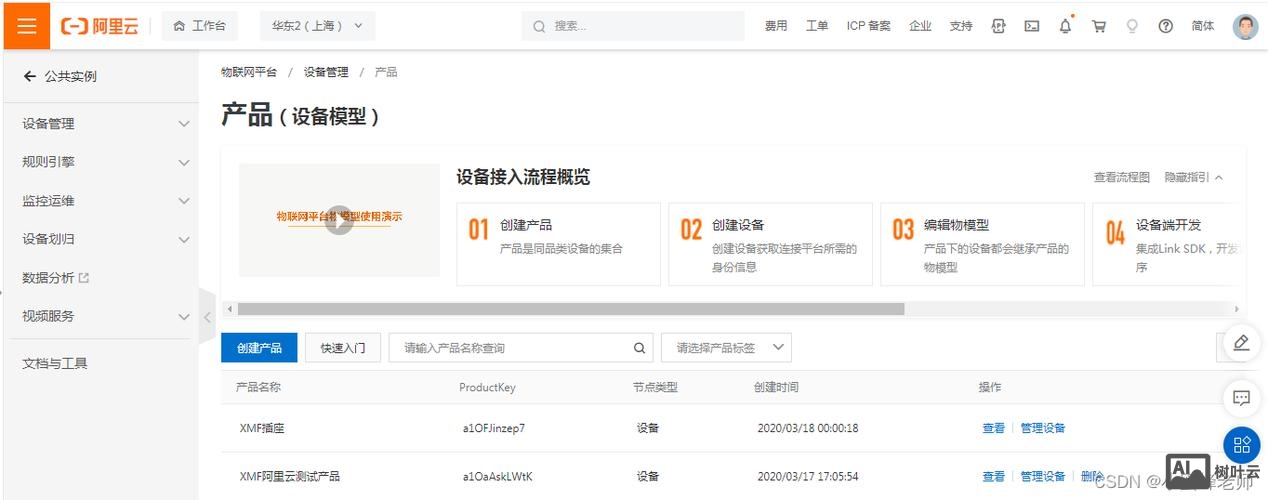Open the ICP 备案 menu
The height and width of the screenshot is (500, 1268).
pyautogui.click(x=868, y=26)
